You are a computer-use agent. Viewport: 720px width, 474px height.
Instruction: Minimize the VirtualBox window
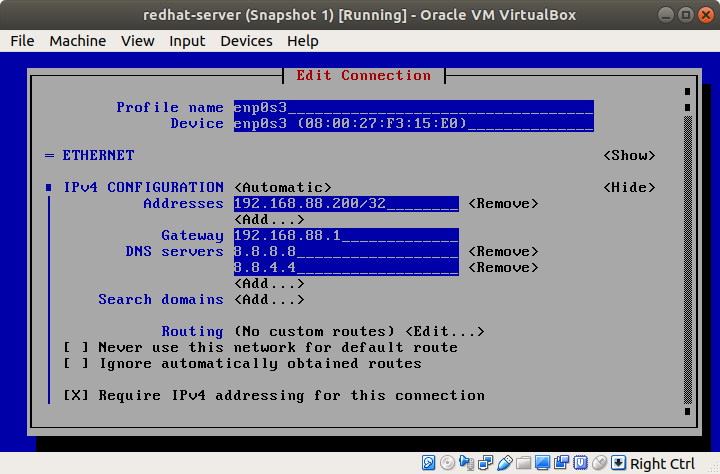[x=666, y=15]
